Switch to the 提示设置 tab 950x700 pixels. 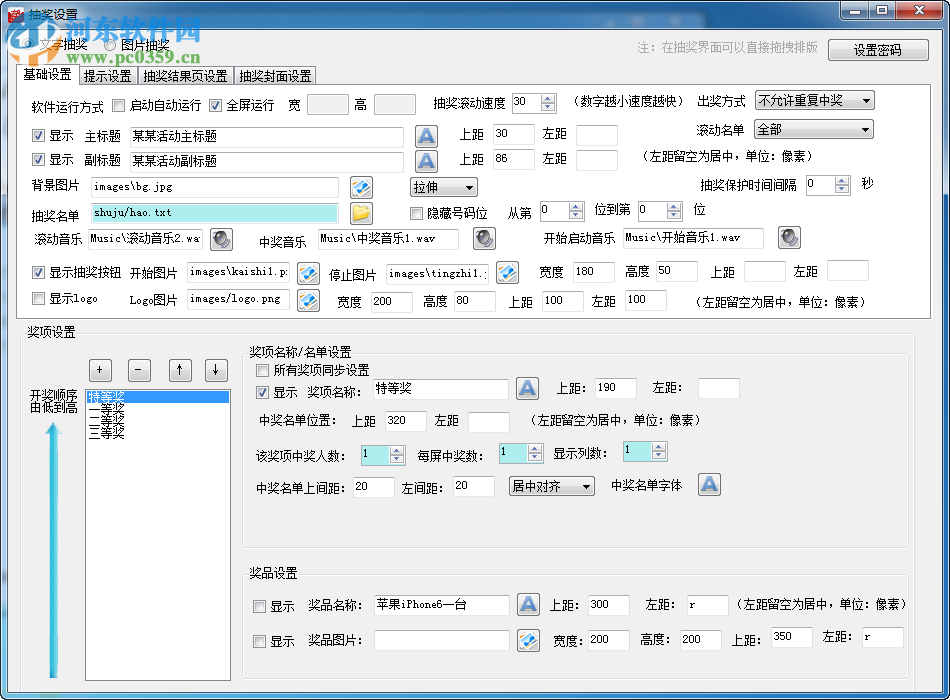pos(107,74)
